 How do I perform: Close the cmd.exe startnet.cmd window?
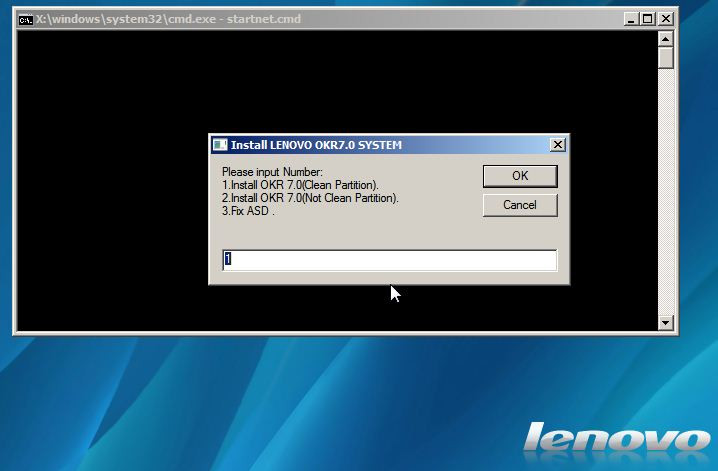(666, 19)
